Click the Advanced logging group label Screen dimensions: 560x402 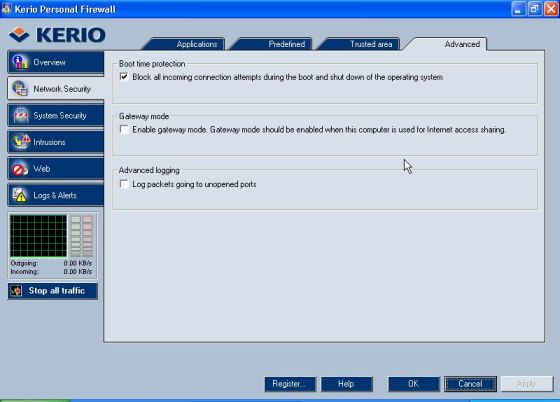pyautogui.click(x=149, y=170)
